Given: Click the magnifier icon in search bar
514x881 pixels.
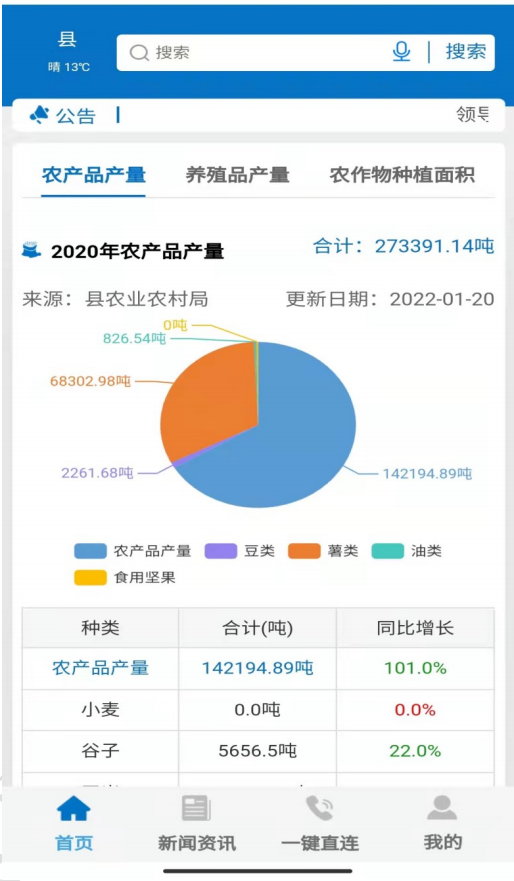Looking at the screenshot, I should pyautogui.click(x=138, y=53).
